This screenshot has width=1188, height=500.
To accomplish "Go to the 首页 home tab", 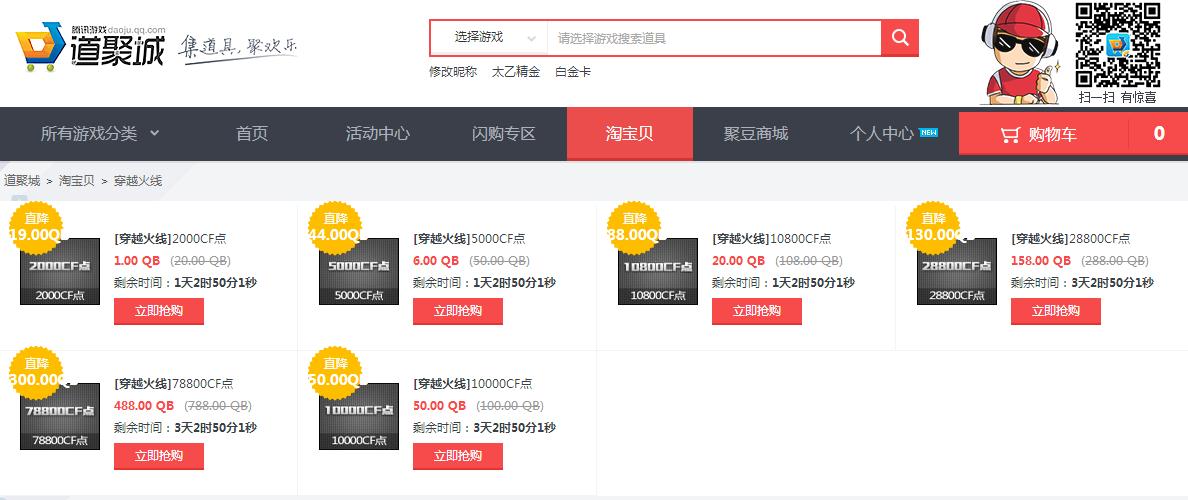I will pyautogui.click(x=252, y=134).
